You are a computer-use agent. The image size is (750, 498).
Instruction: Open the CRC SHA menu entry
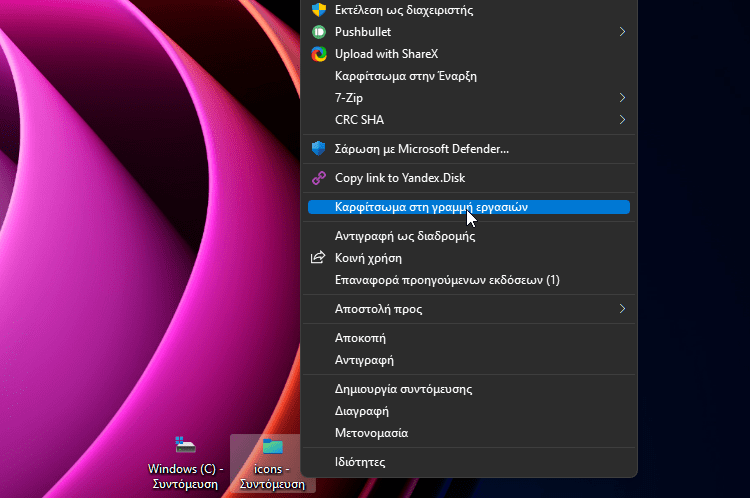[x=469, y=120]
